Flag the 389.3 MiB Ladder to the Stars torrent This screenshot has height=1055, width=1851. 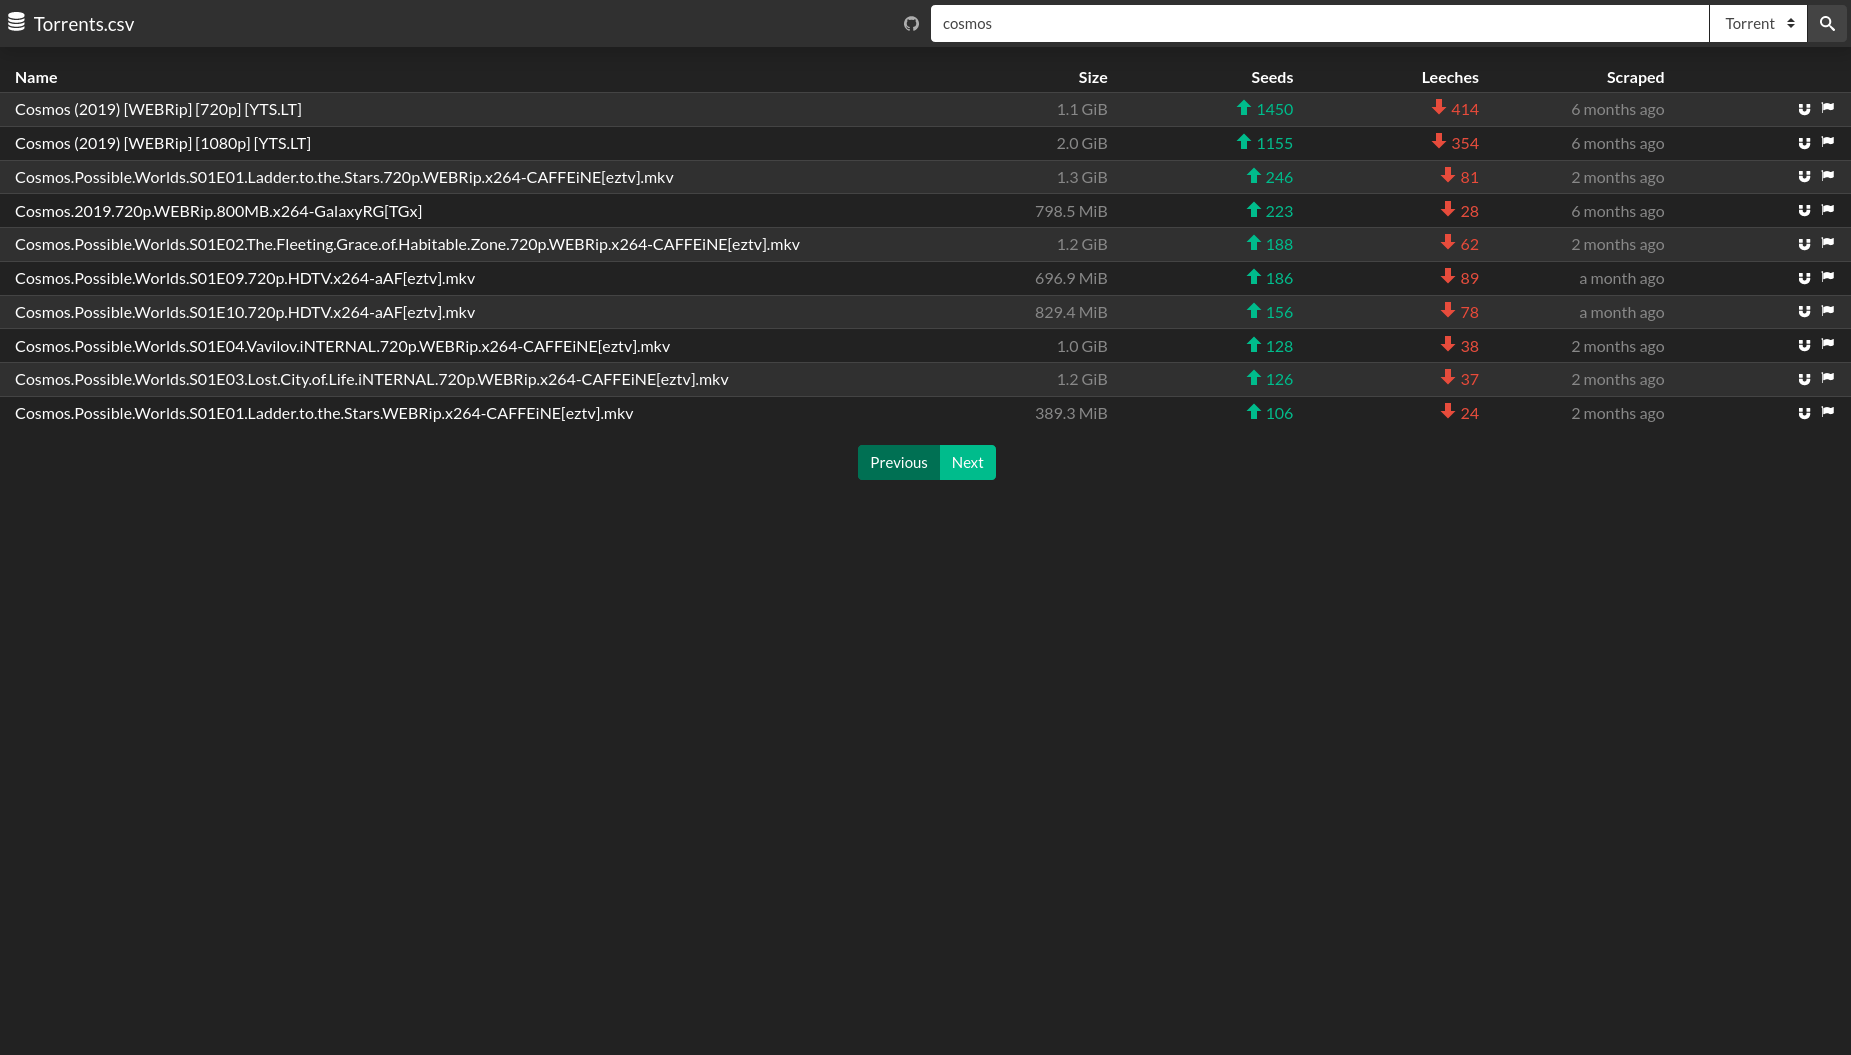[1827, 412]
